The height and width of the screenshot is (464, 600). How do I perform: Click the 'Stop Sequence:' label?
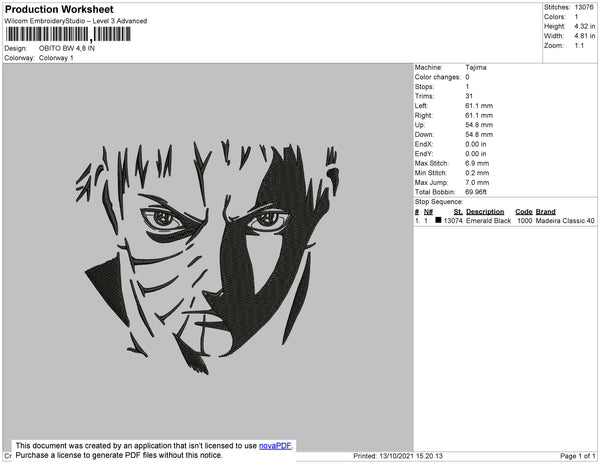pyautogui.click(x=439, y=202)
